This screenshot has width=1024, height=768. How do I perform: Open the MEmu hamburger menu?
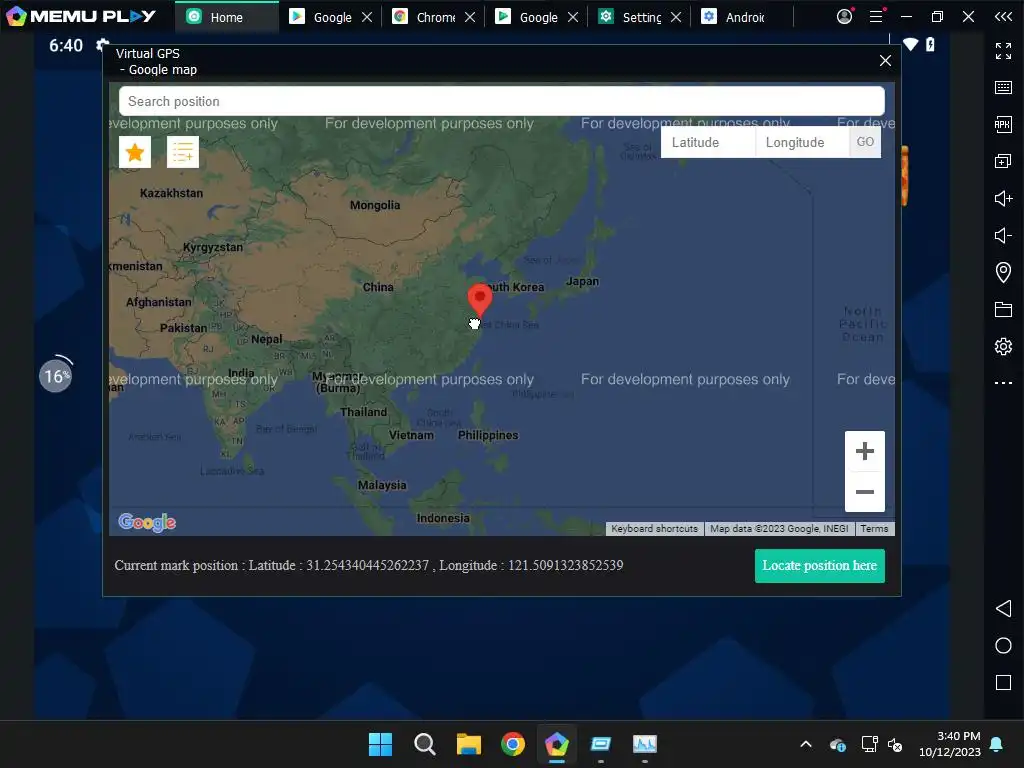point(876,16)
